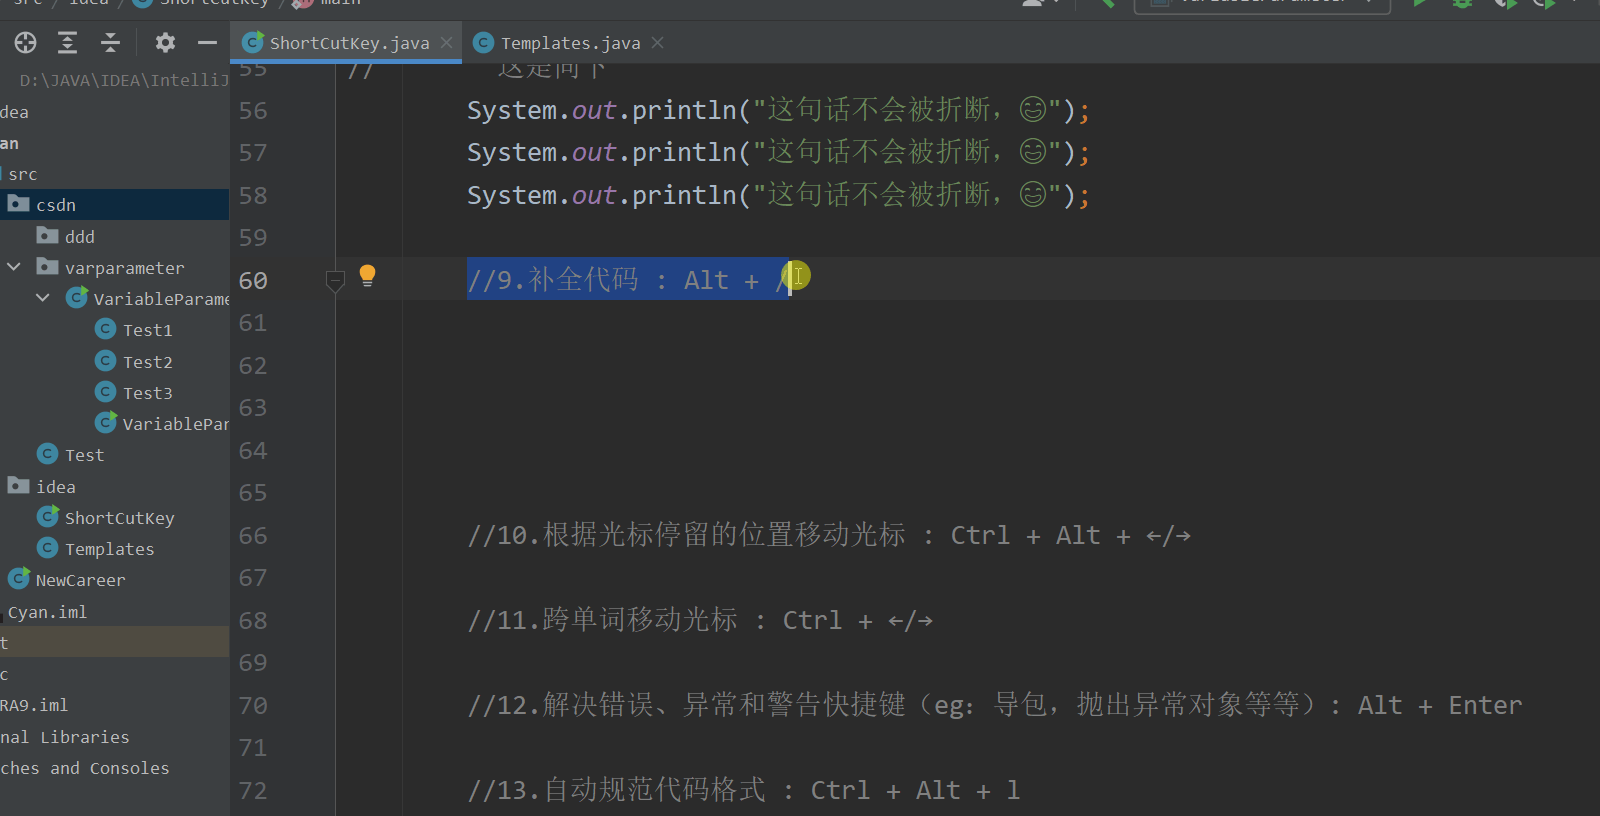Collapse the VariableParameter file node
The image size is (1600, 816).
pyautogui.click(x=43, y=298)
